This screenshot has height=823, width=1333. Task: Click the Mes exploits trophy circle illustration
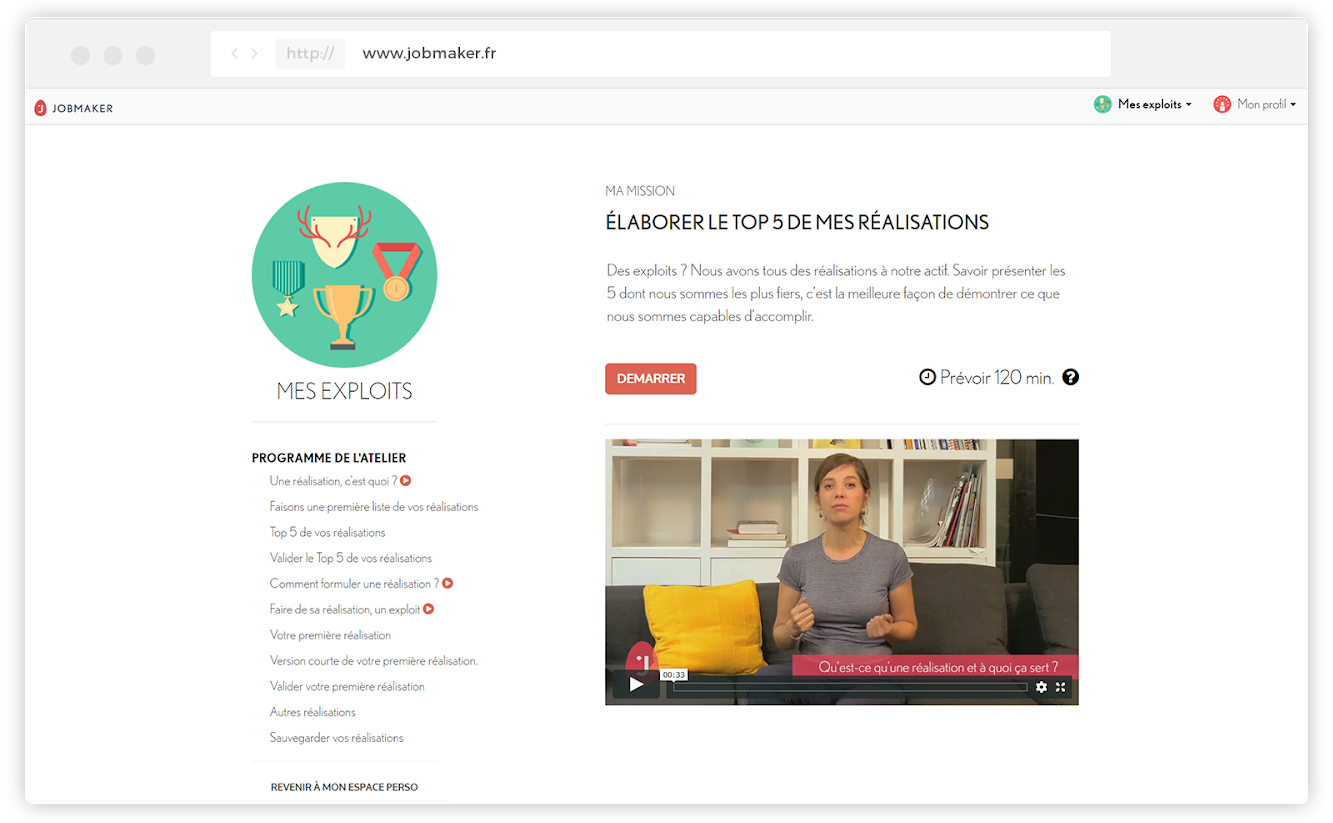click(344, 275)
